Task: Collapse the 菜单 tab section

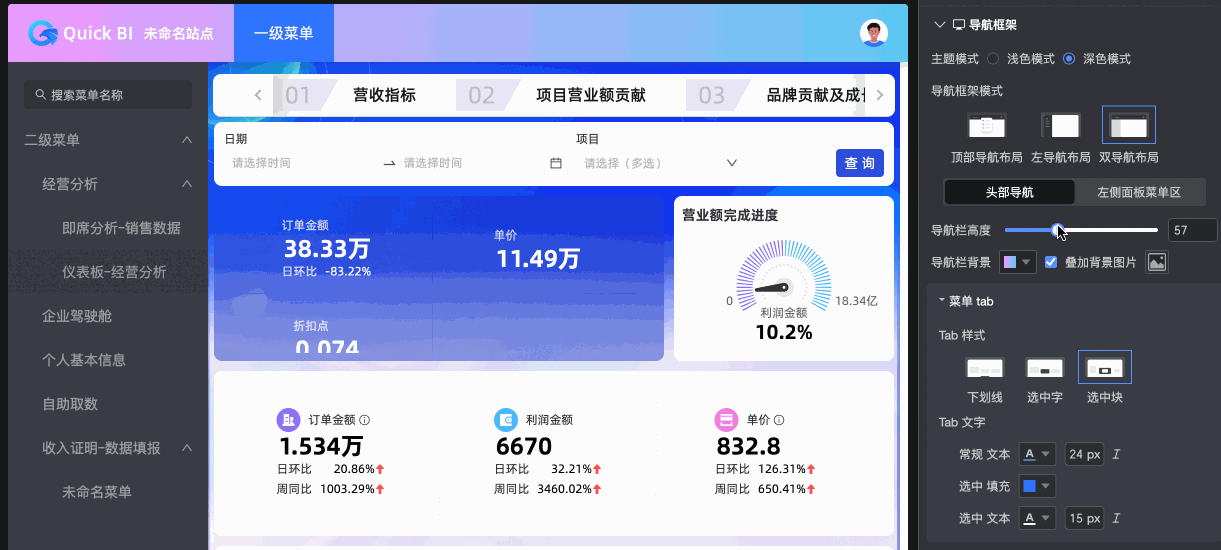Action: point(942,301)
